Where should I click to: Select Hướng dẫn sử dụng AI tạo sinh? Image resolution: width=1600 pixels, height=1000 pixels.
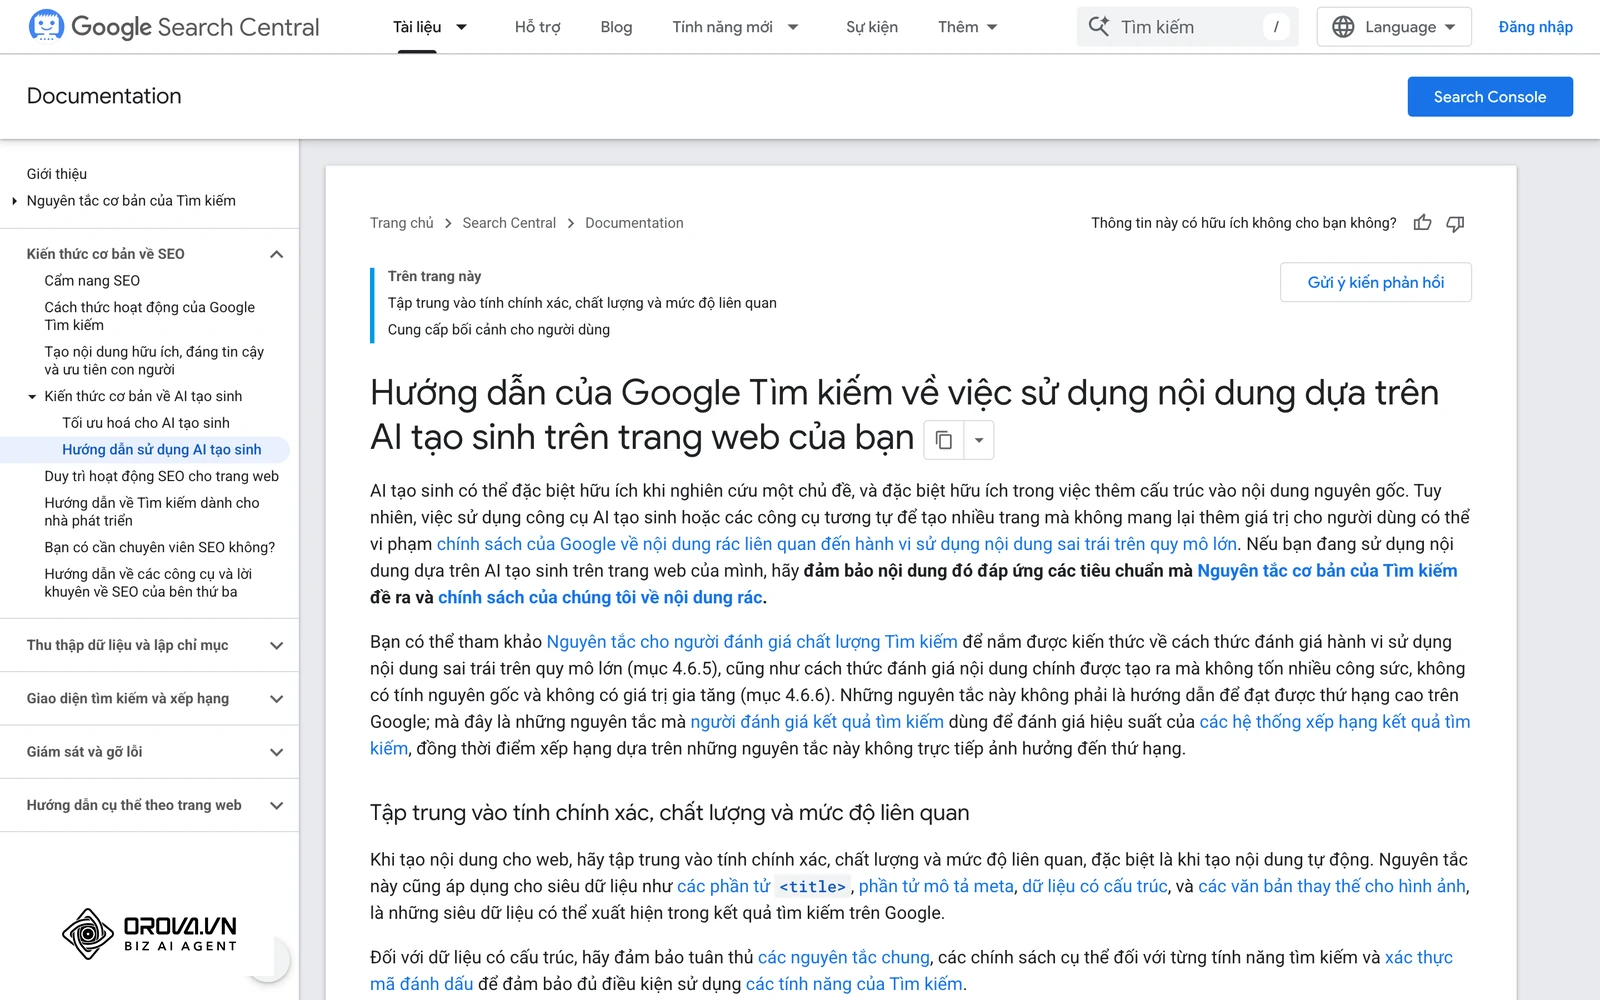tap(161, 450)
